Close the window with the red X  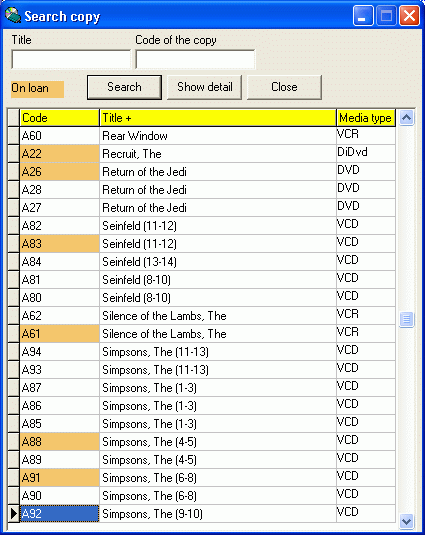(x=409, y=16)
